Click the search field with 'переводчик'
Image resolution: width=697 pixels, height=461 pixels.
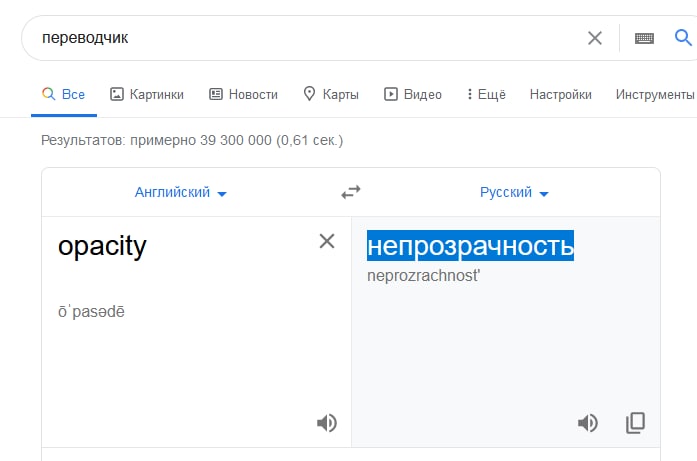tap(300, 38)
